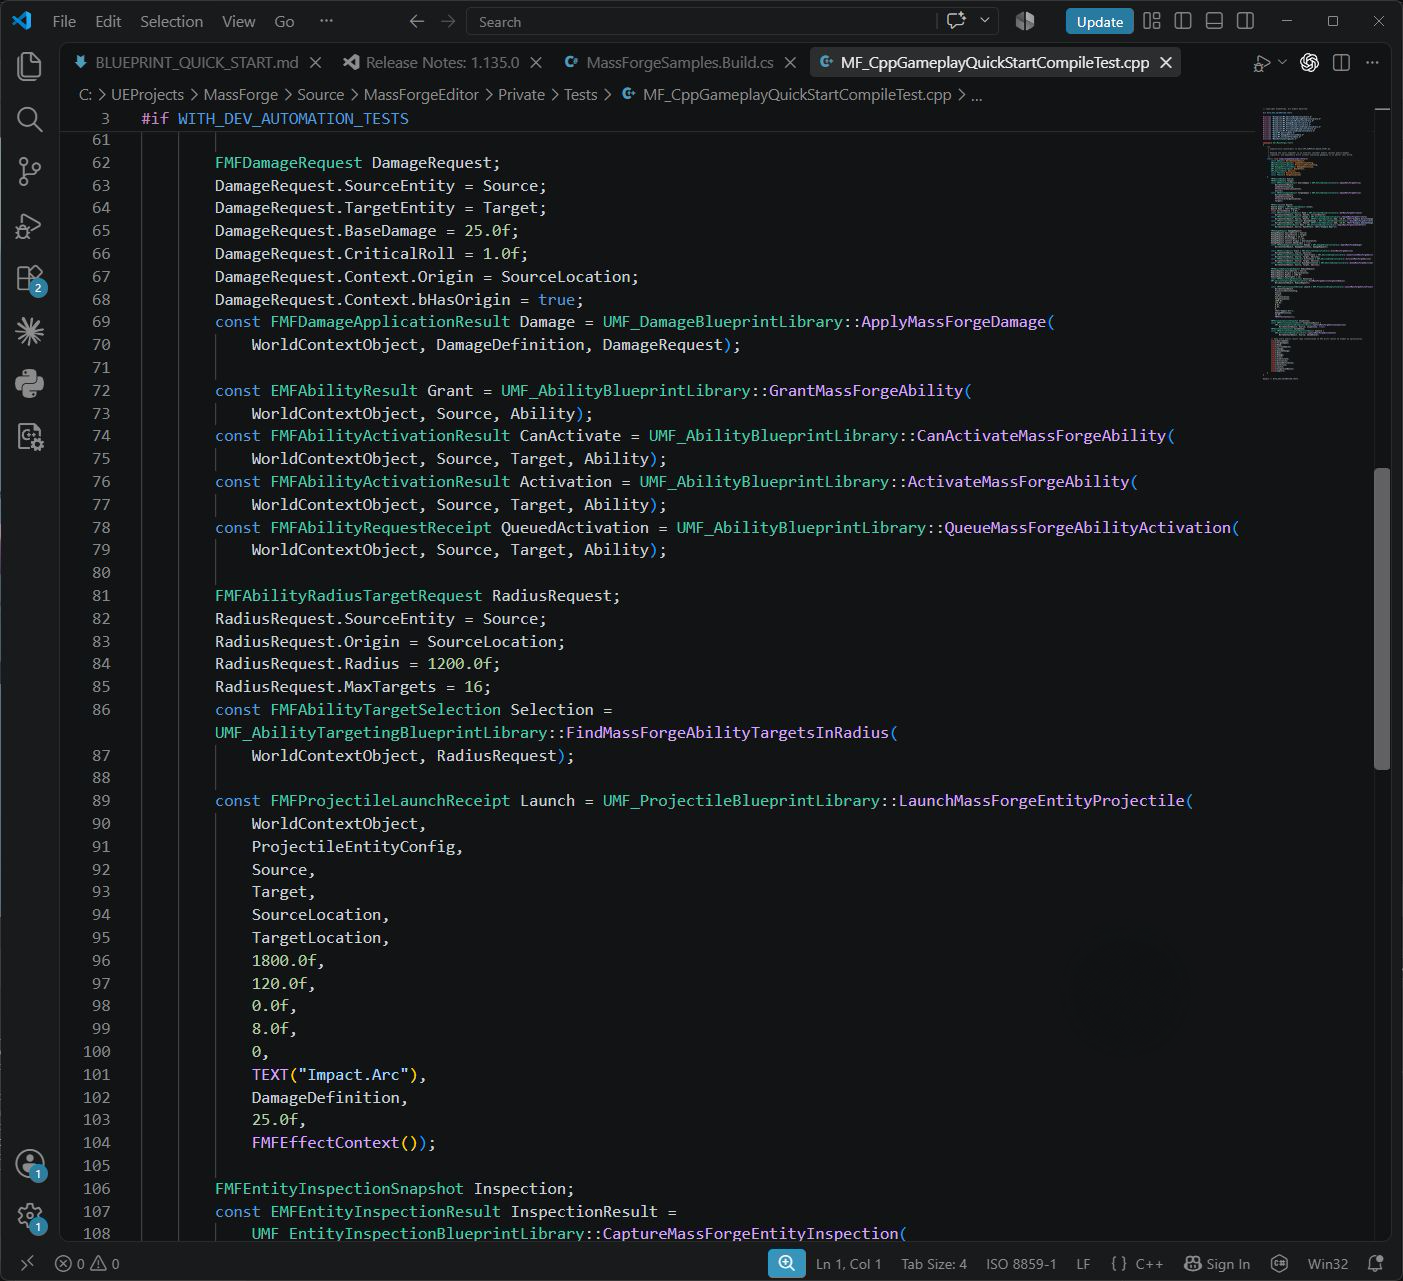Open the Edit menu
1403x1281 pixels.
108,21
